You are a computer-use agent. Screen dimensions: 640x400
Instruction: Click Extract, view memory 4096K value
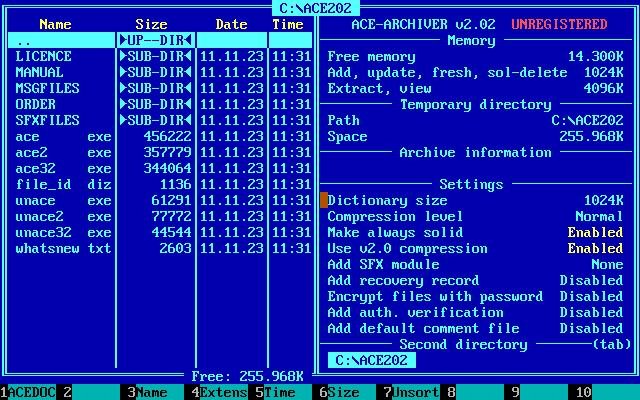604,88
